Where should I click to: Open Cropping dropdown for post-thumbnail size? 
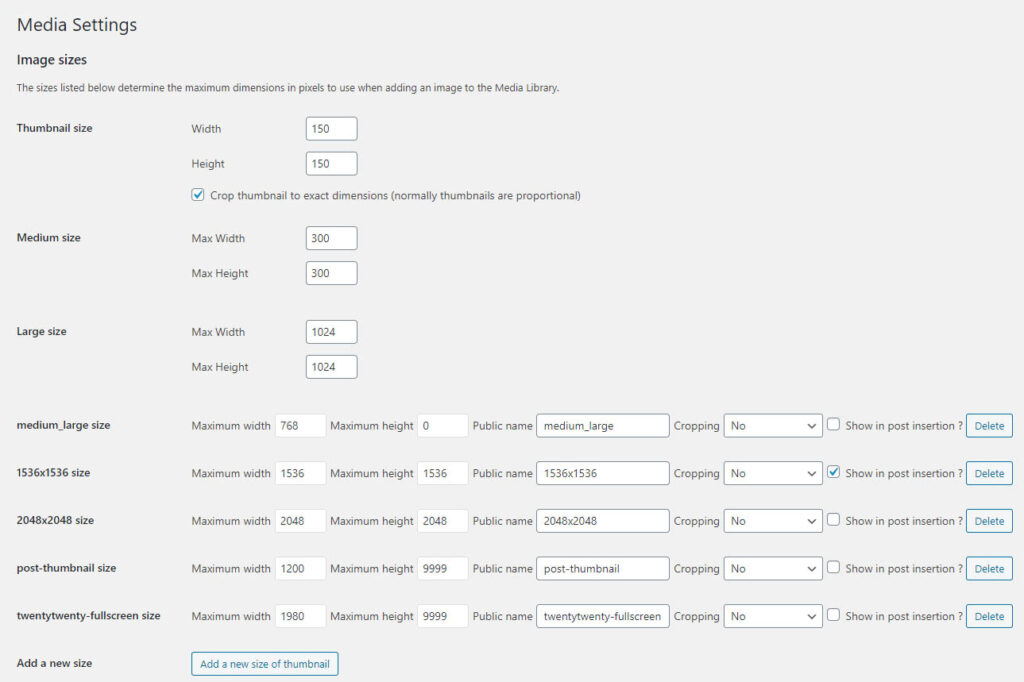click(773, 569)
